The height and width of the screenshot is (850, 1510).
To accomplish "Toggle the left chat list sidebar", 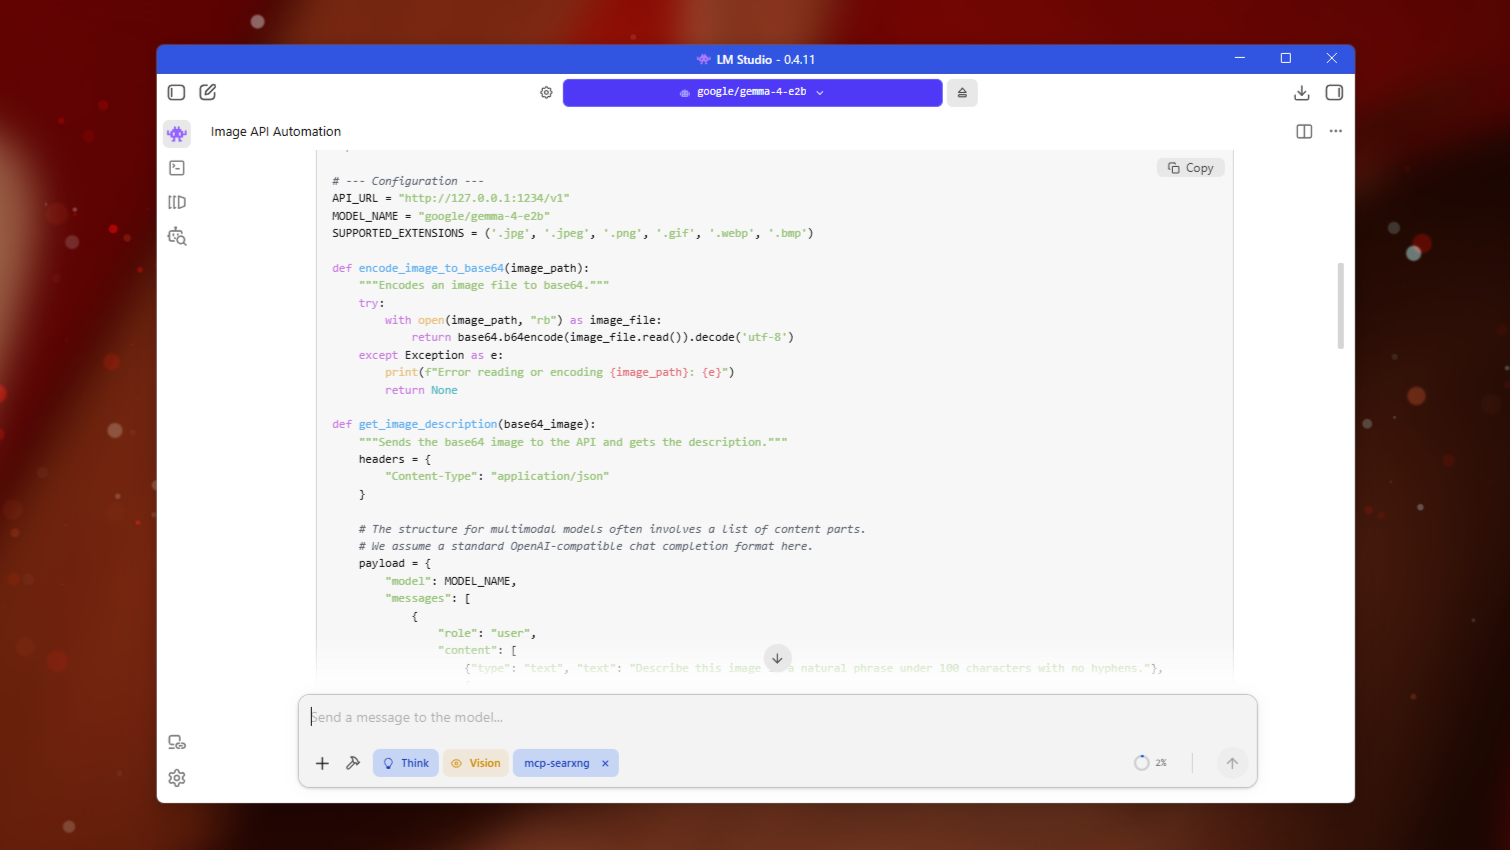I will coord(177,92).
